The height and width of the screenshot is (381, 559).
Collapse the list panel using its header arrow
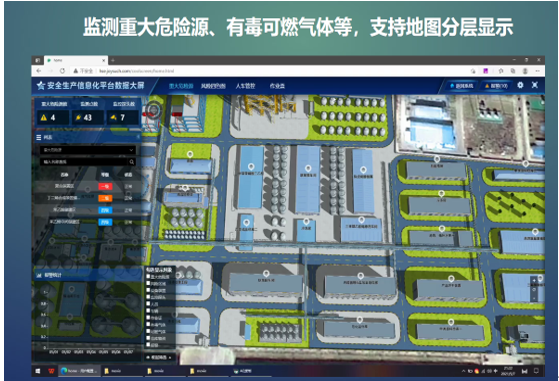[x=138, y=137]
